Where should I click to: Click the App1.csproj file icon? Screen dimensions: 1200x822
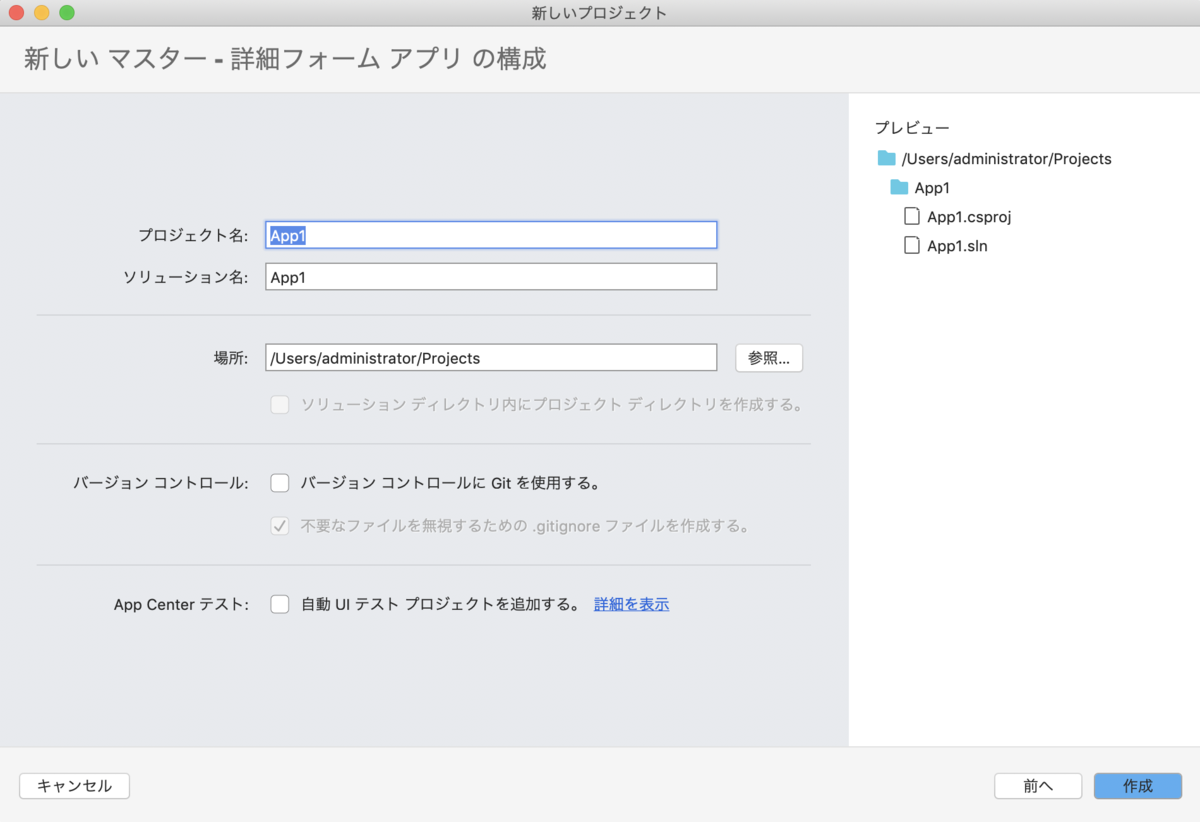pos(911,216)
